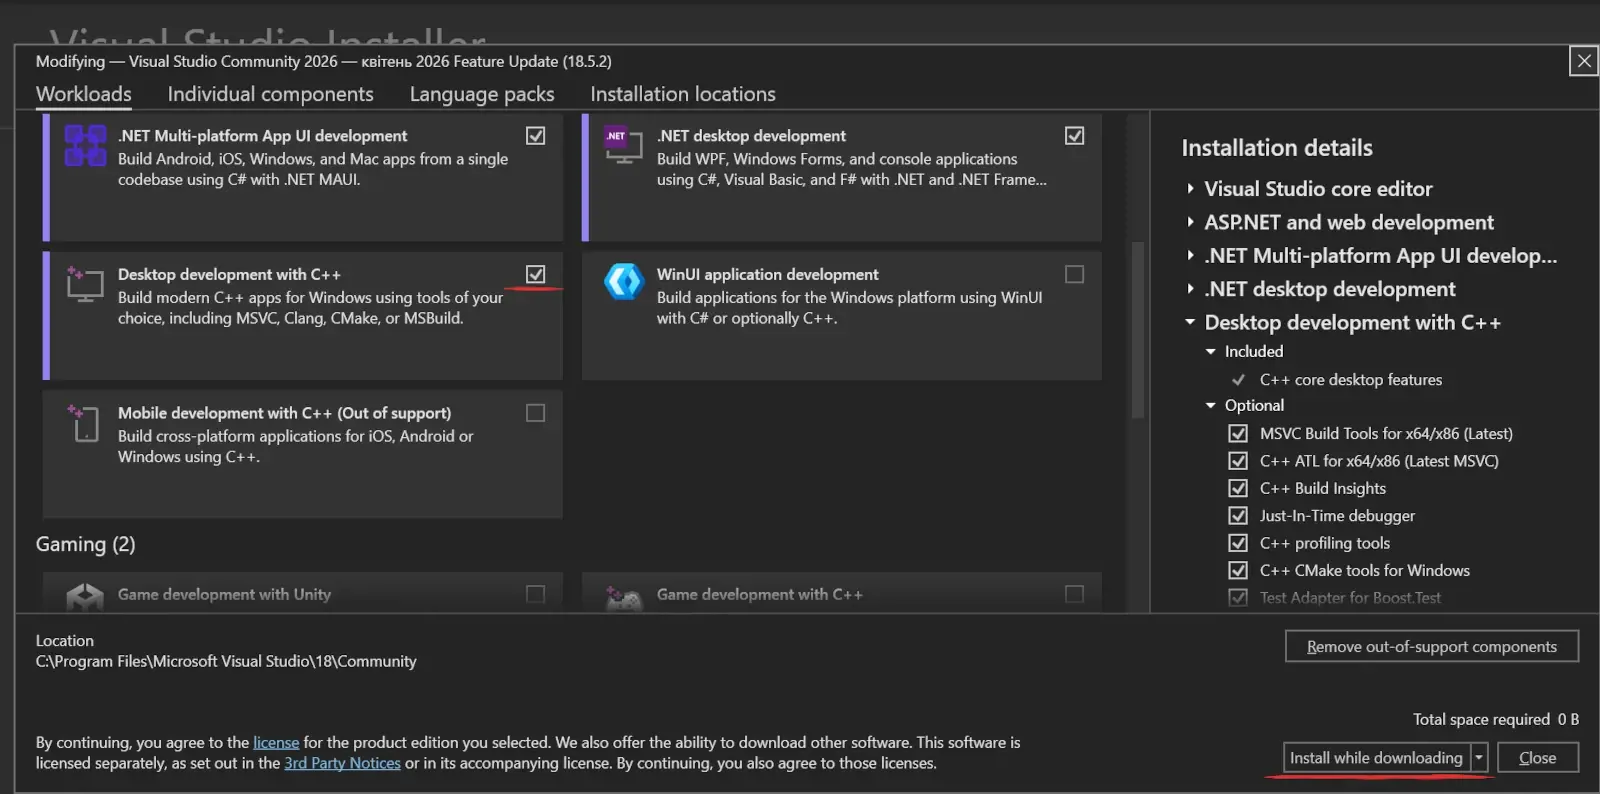Click the Game development with C++ icon

coord(623,598)
